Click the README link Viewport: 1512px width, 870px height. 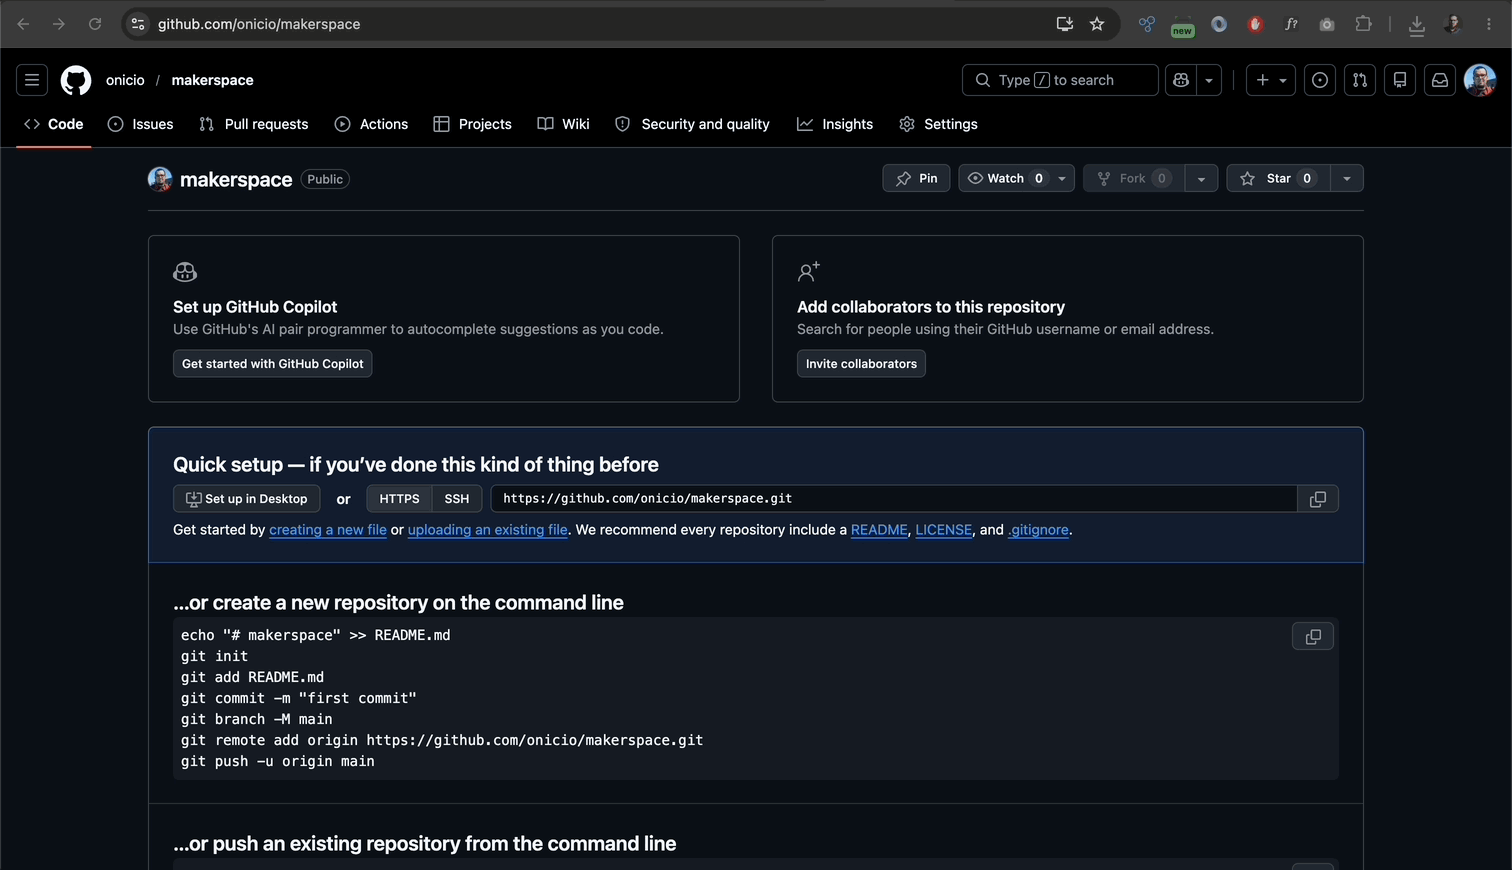[x=879, y=530]
